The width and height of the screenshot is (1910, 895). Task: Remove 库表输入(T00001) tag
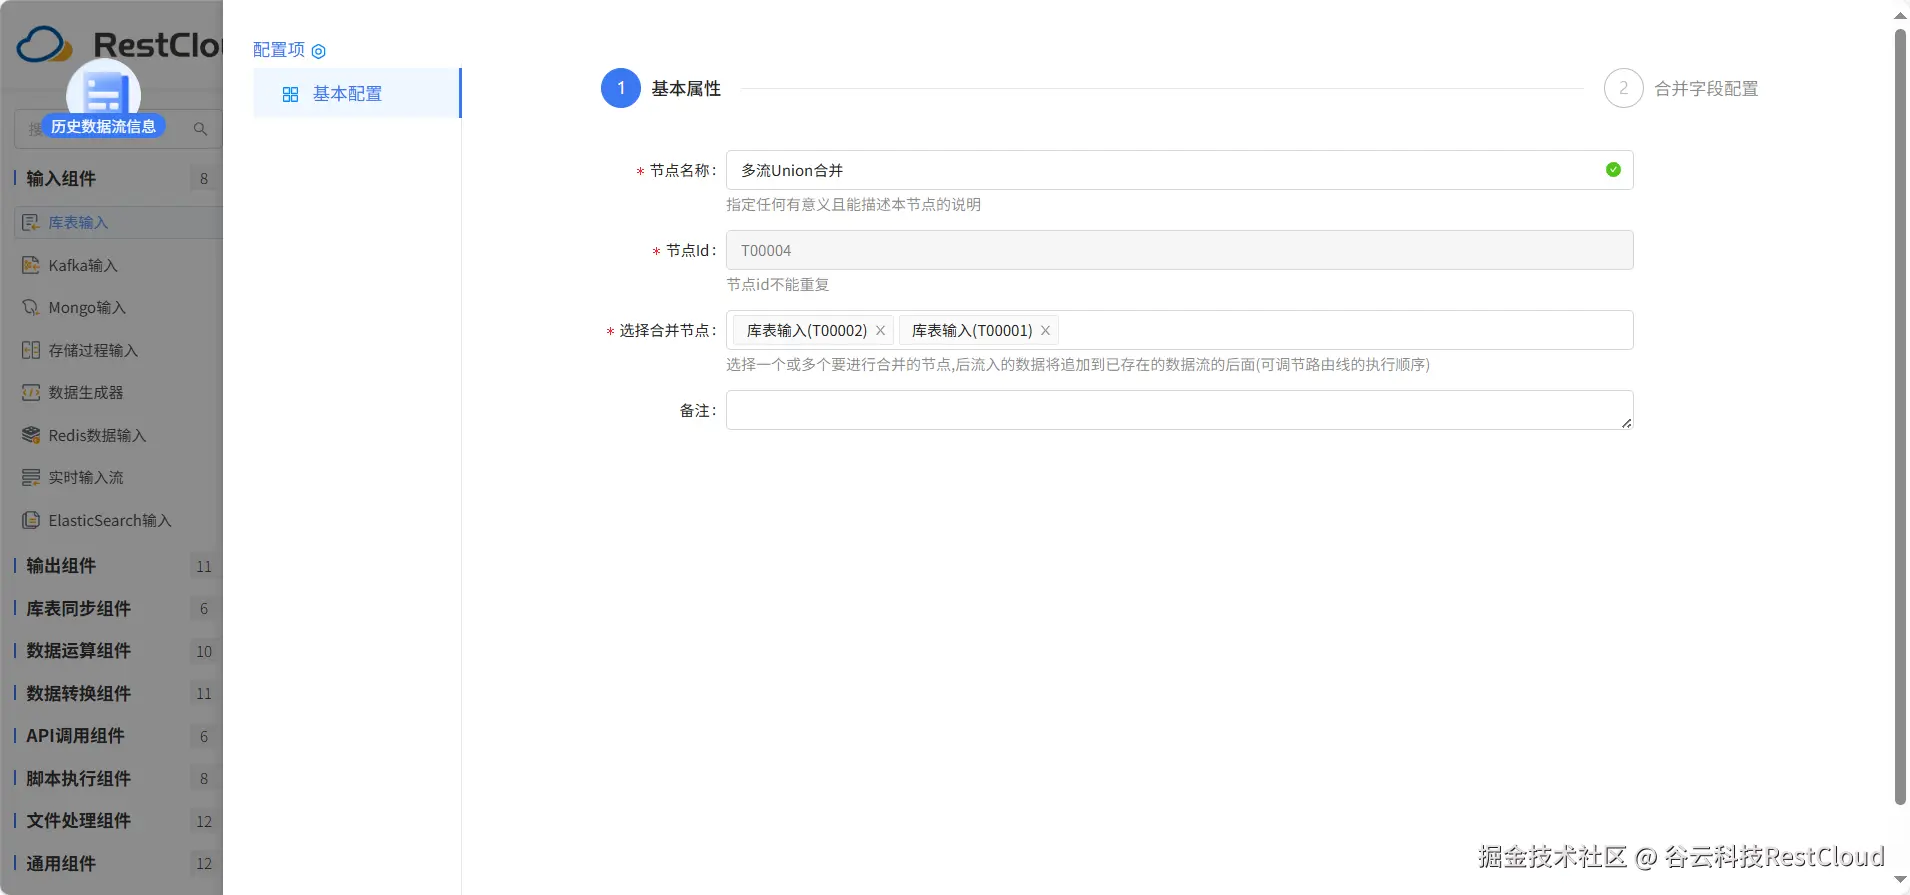(x=1045, y=330)
